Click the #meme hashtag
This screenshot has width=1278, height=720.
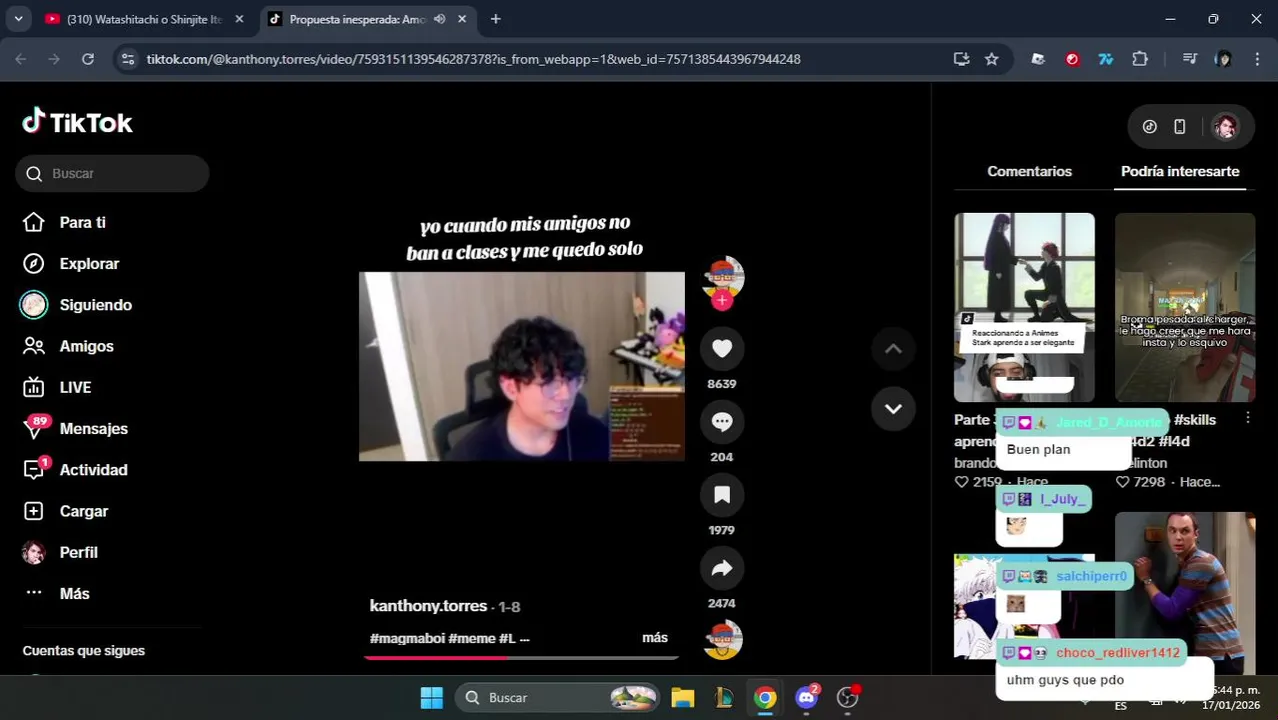[471, 638]
